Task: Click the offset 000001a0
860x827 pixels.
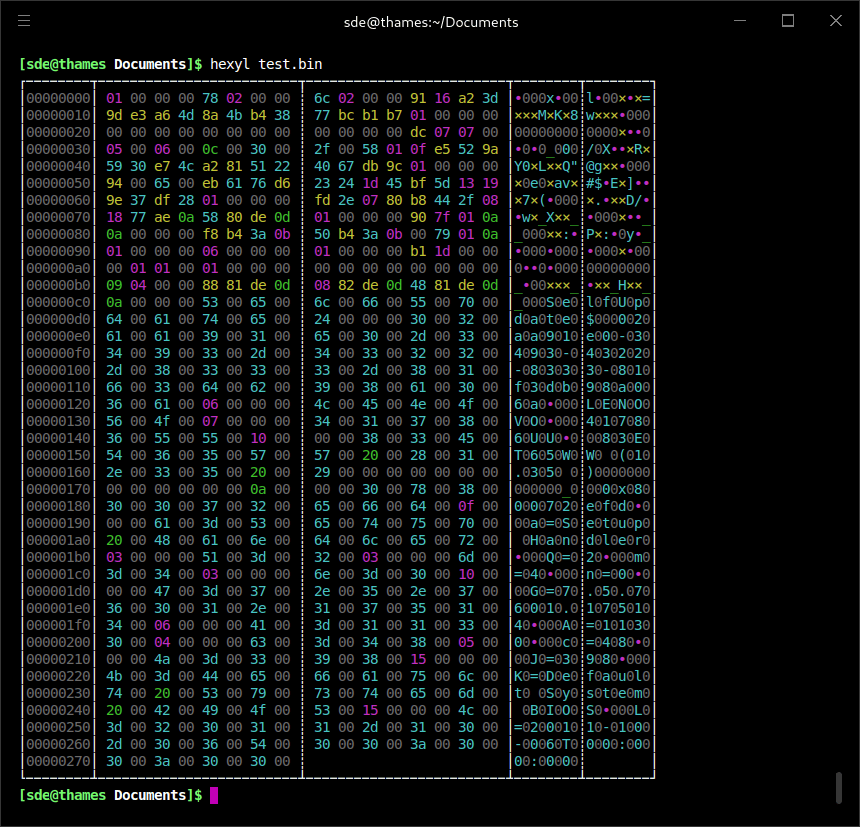Action: coord(58,540)
